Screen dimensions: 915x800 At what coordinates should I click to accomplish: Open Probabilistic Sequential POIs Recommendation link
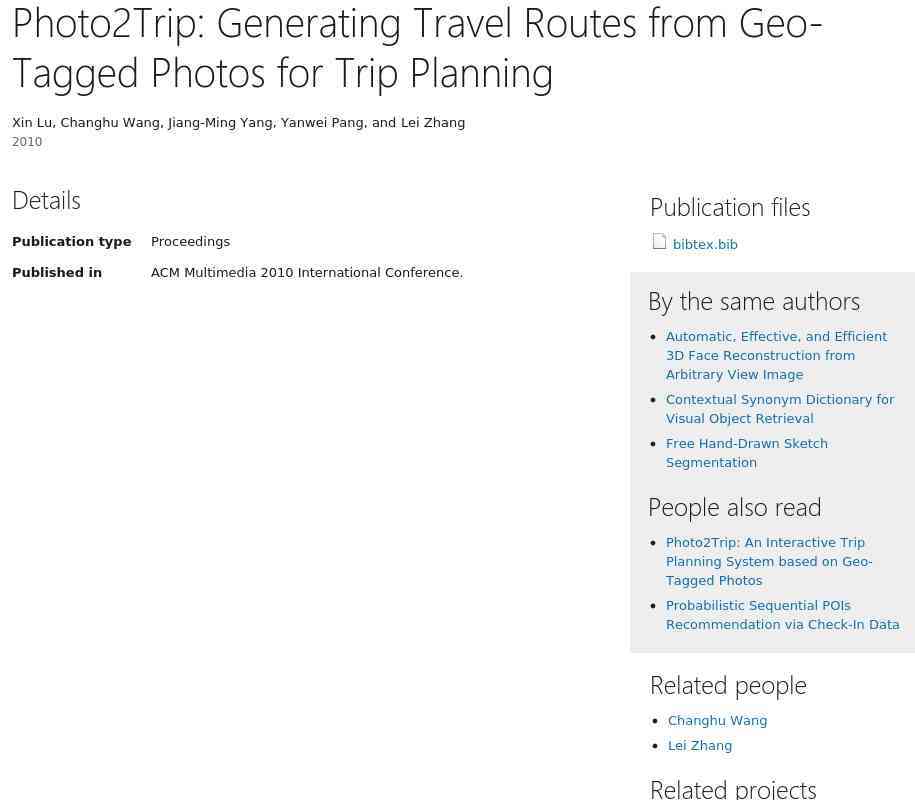tap(782, 615)
